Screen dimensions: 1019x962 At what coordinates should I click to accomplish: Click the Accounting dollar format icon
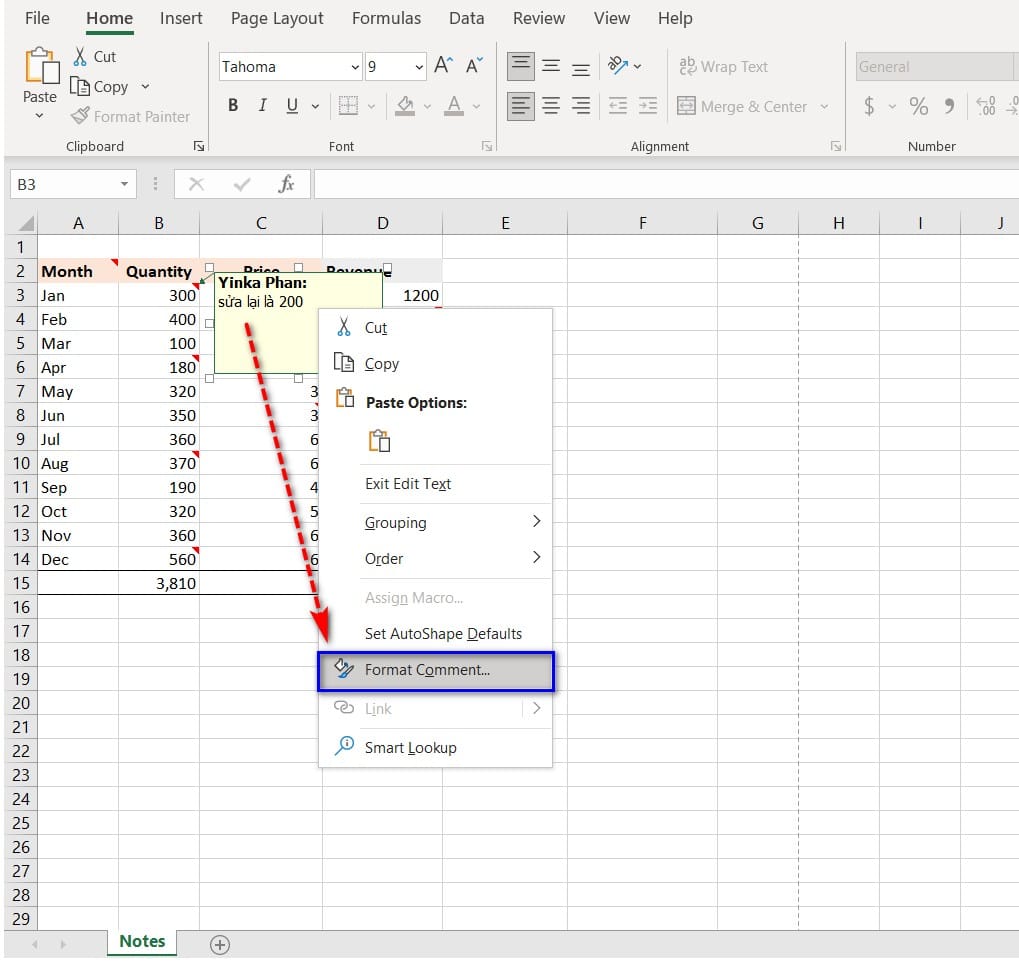[869, 106]
